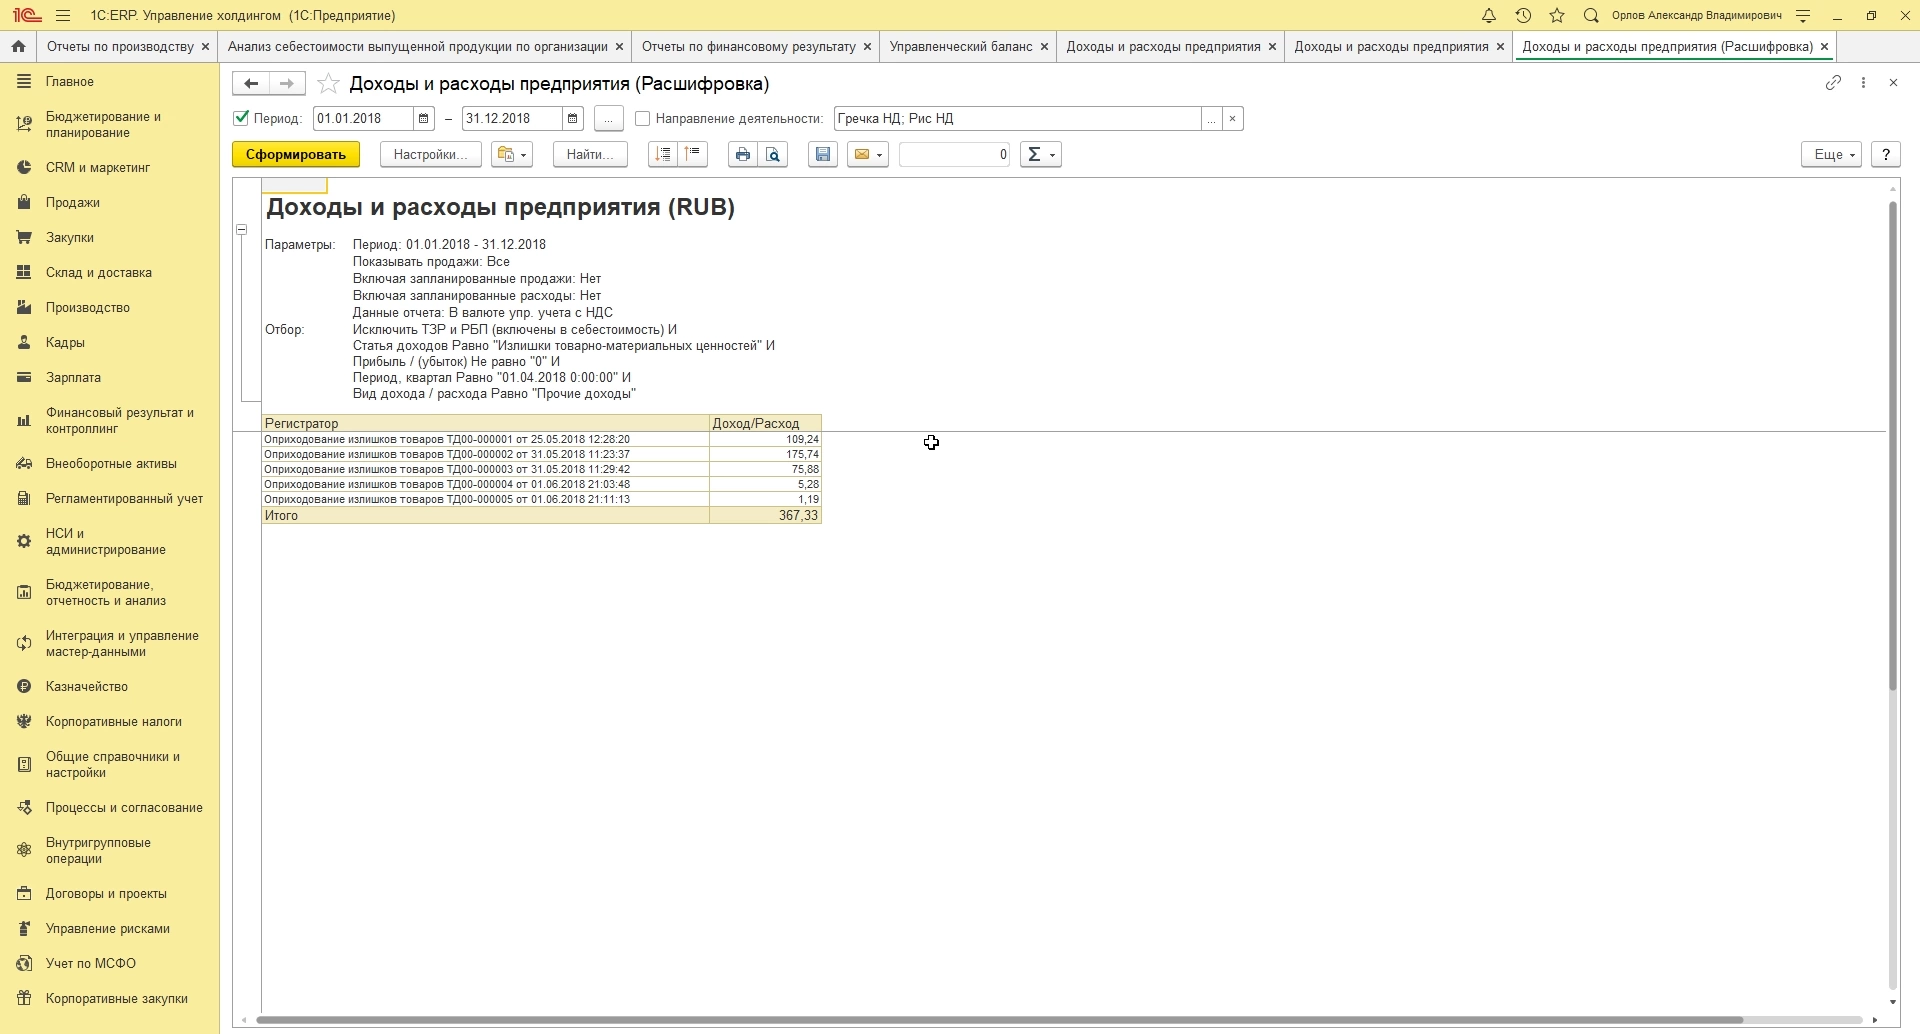This screenshot has width=1920, height=1034.
Task: Go to the home page icon
Action: coord(18,47)
